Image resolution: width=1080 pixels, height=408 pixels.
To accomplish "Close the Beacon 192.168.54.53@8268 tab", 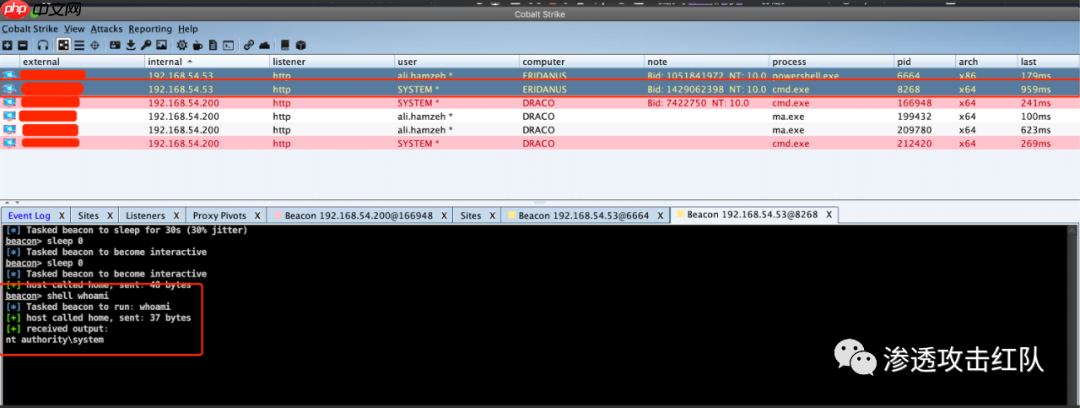I will (829, 214).
